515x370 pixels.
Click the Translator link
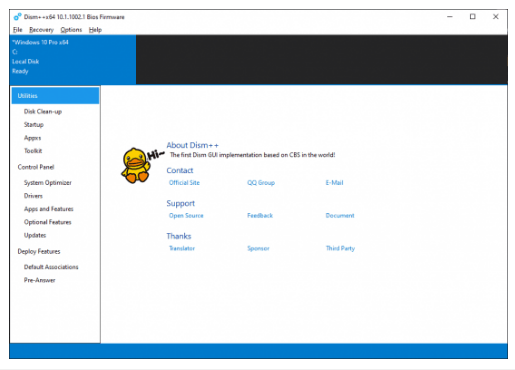tap(182, 248)
